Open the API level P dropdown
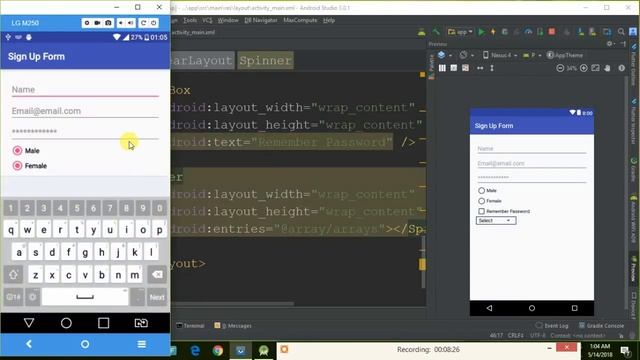The height and width of the screenshot is (360, 640). tap(532, 55)
